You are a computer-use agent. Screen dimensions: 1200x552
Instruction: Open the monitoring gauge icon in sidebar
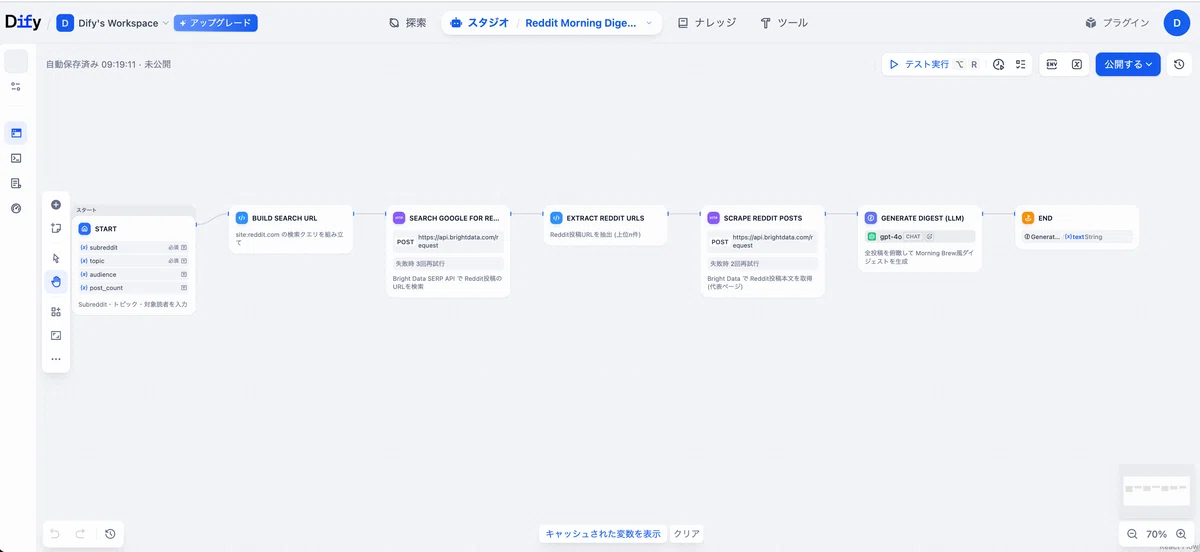(x=16, y=209)
